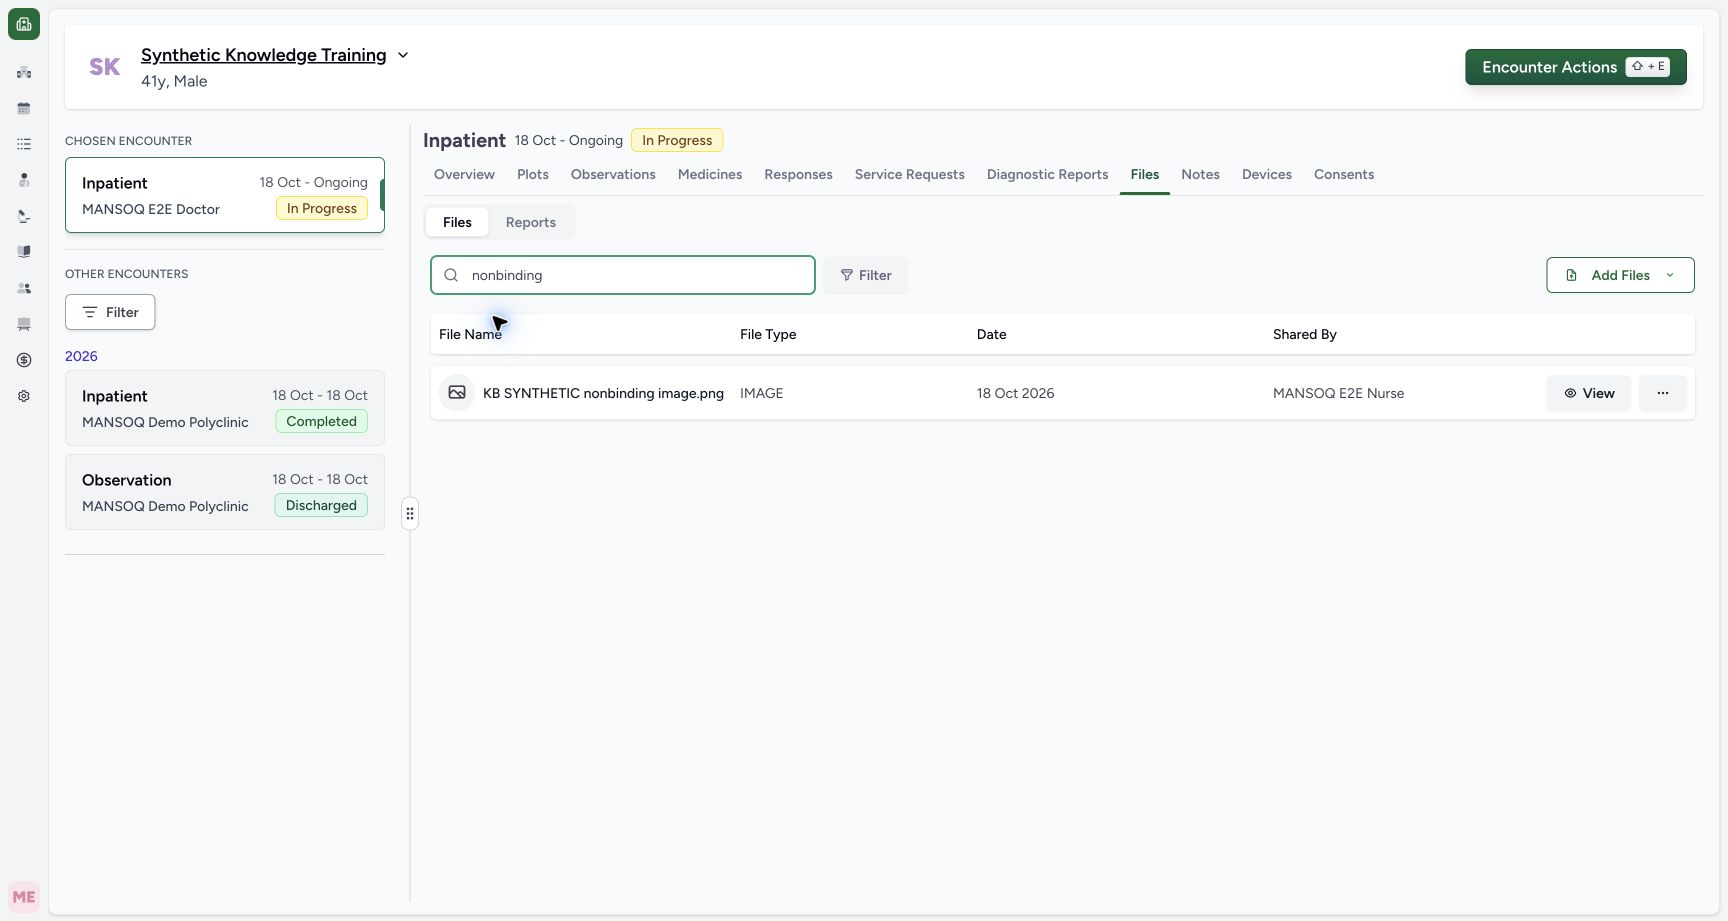Select the Reports sub-tab
1728x921 pixels.
tap(531, 222)
